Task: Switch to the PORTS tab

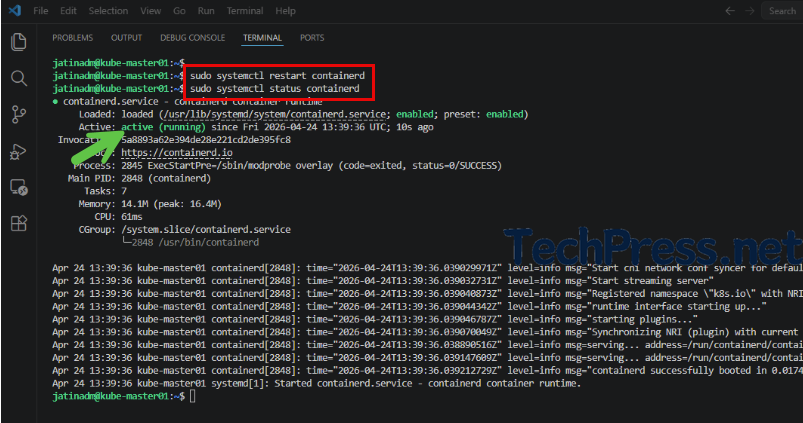Action: 312,38
